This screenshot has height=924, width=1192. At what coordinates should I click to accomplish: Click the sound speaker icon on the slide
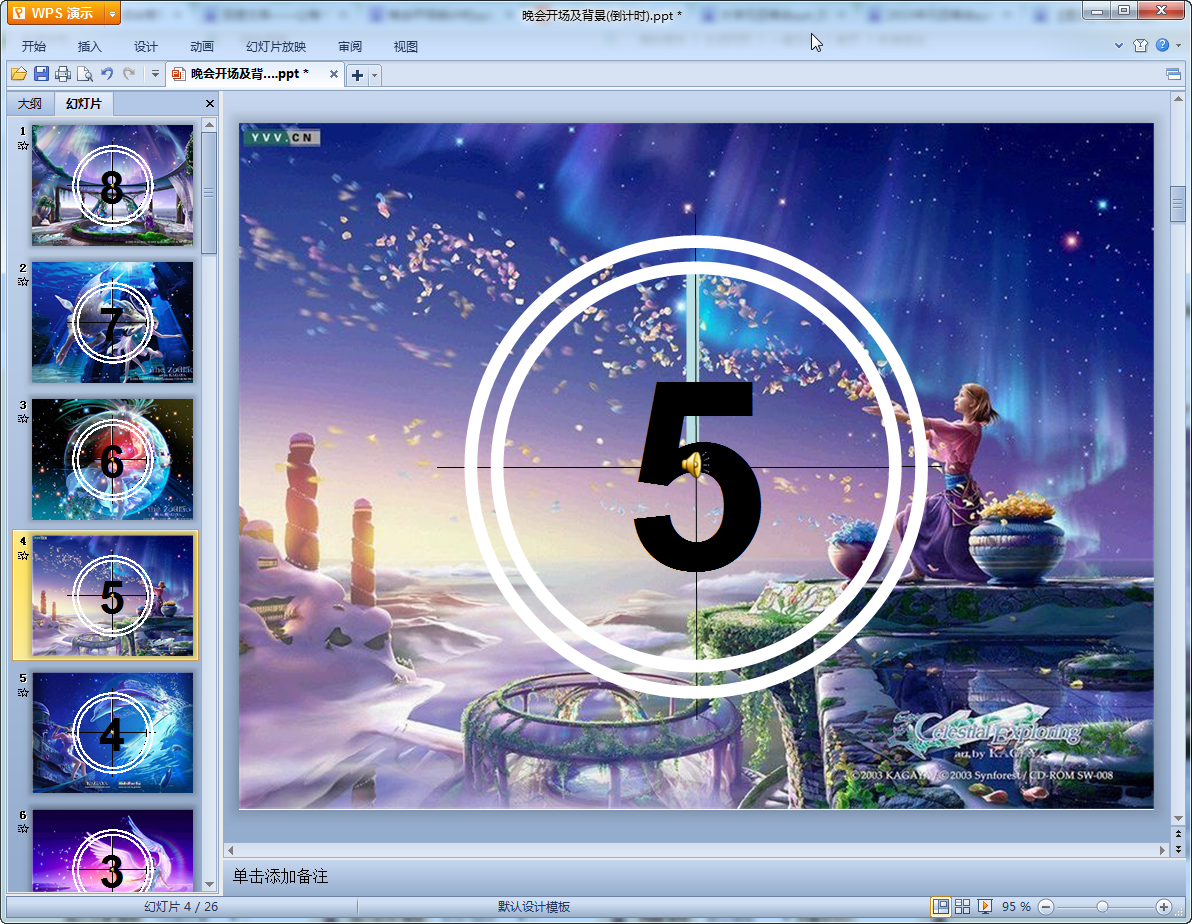694,464
